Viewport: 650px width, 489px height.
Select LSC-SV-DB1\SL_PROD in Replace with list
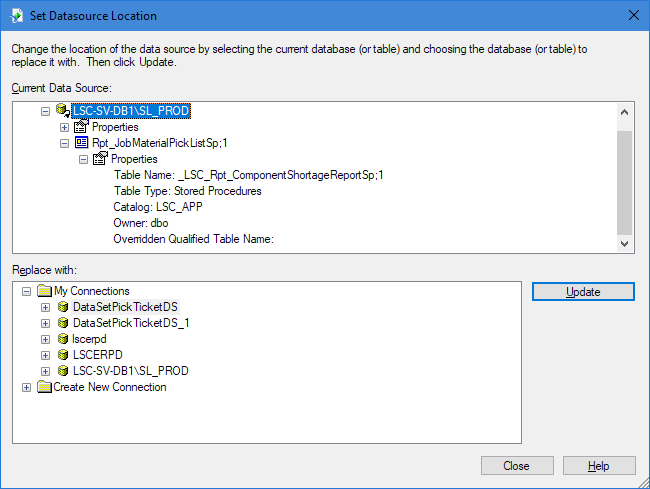[x=130, y=371]
